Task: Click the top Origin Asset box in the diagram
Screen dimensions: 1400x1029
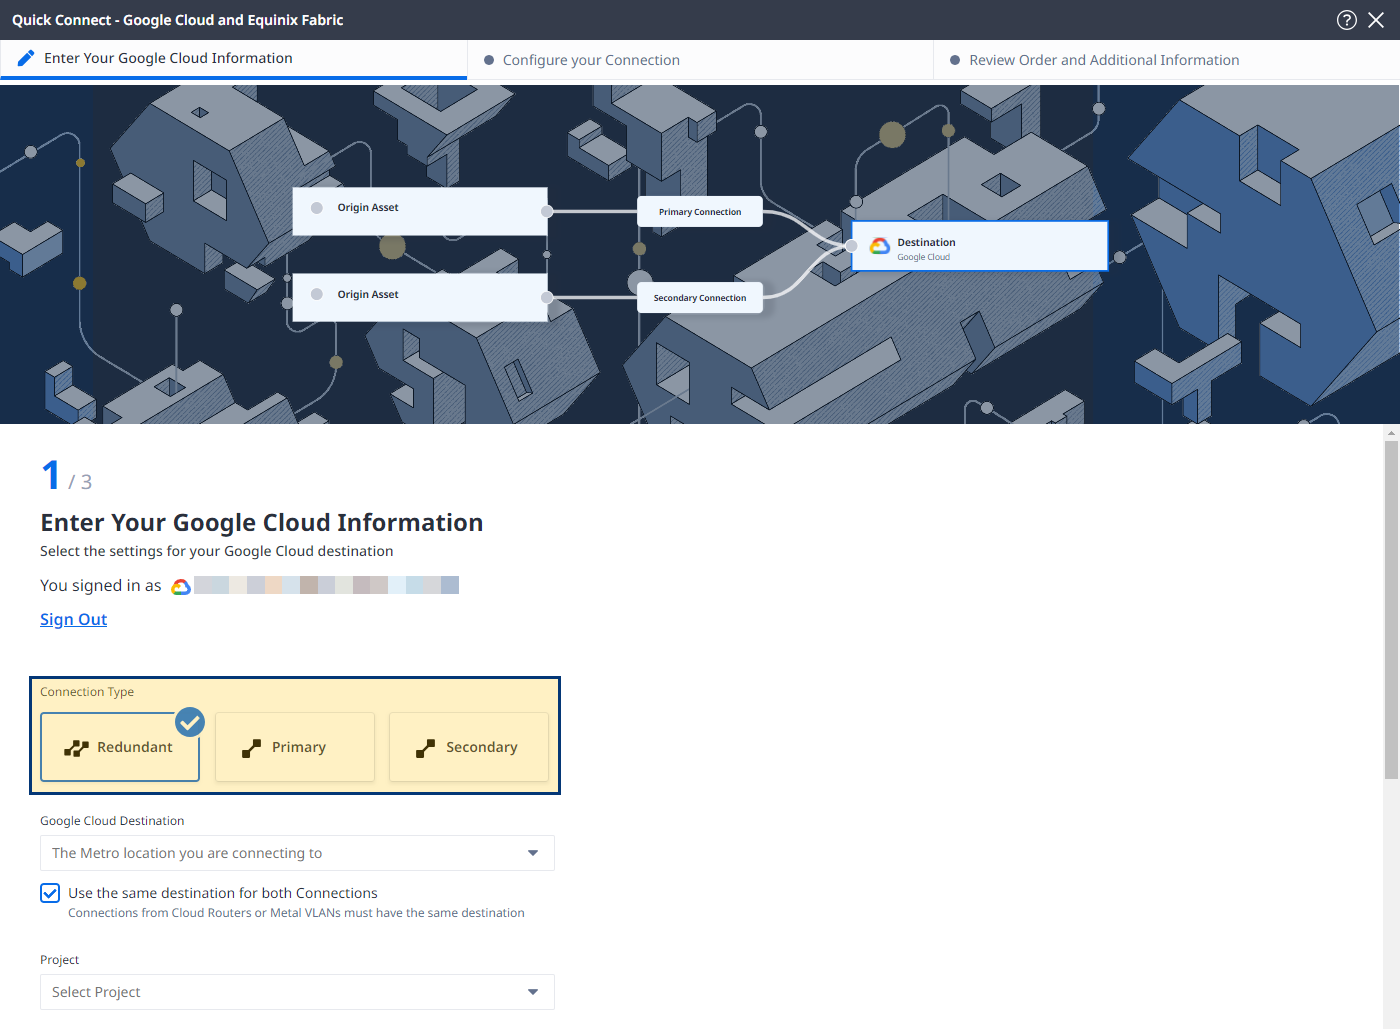Action: pos(420,211)
